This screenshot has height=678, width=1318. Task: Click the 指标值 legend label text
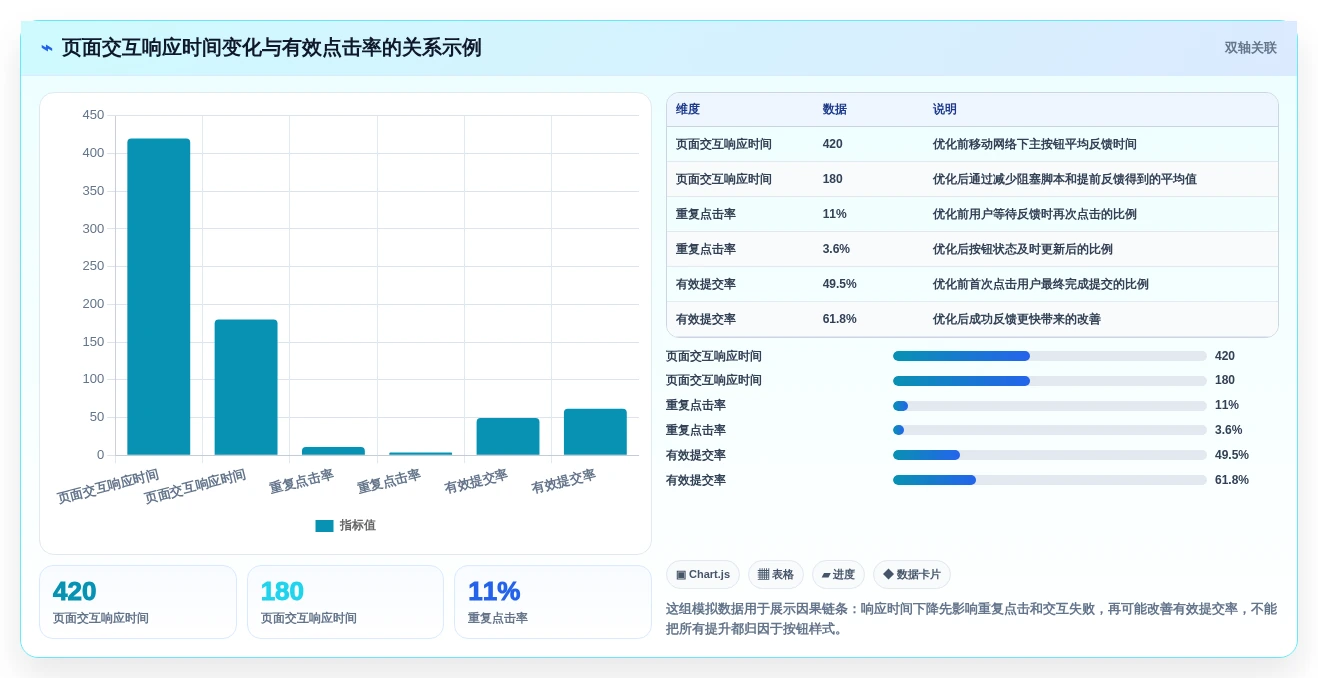coord(358,526)
